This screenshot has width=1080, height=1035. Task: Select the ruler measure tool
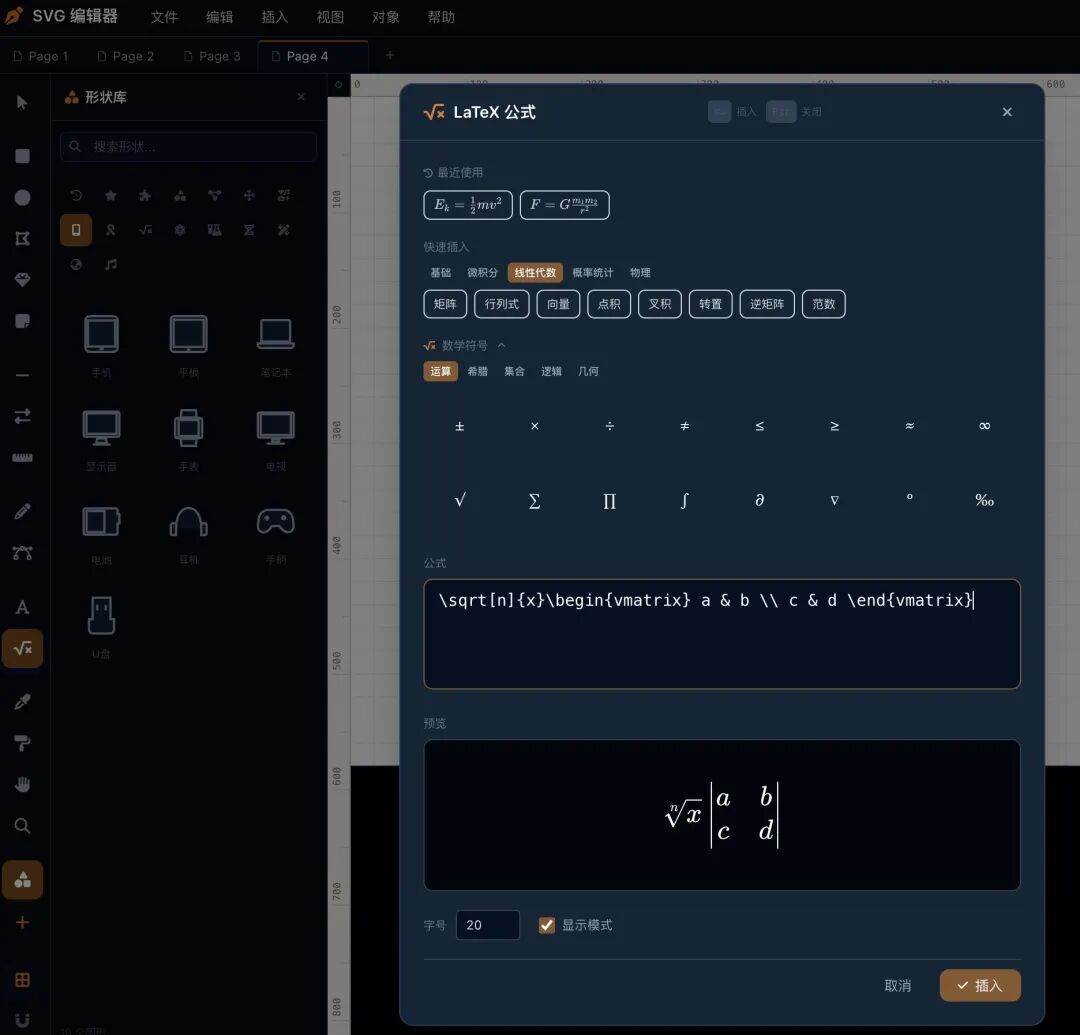click(22, 458)
